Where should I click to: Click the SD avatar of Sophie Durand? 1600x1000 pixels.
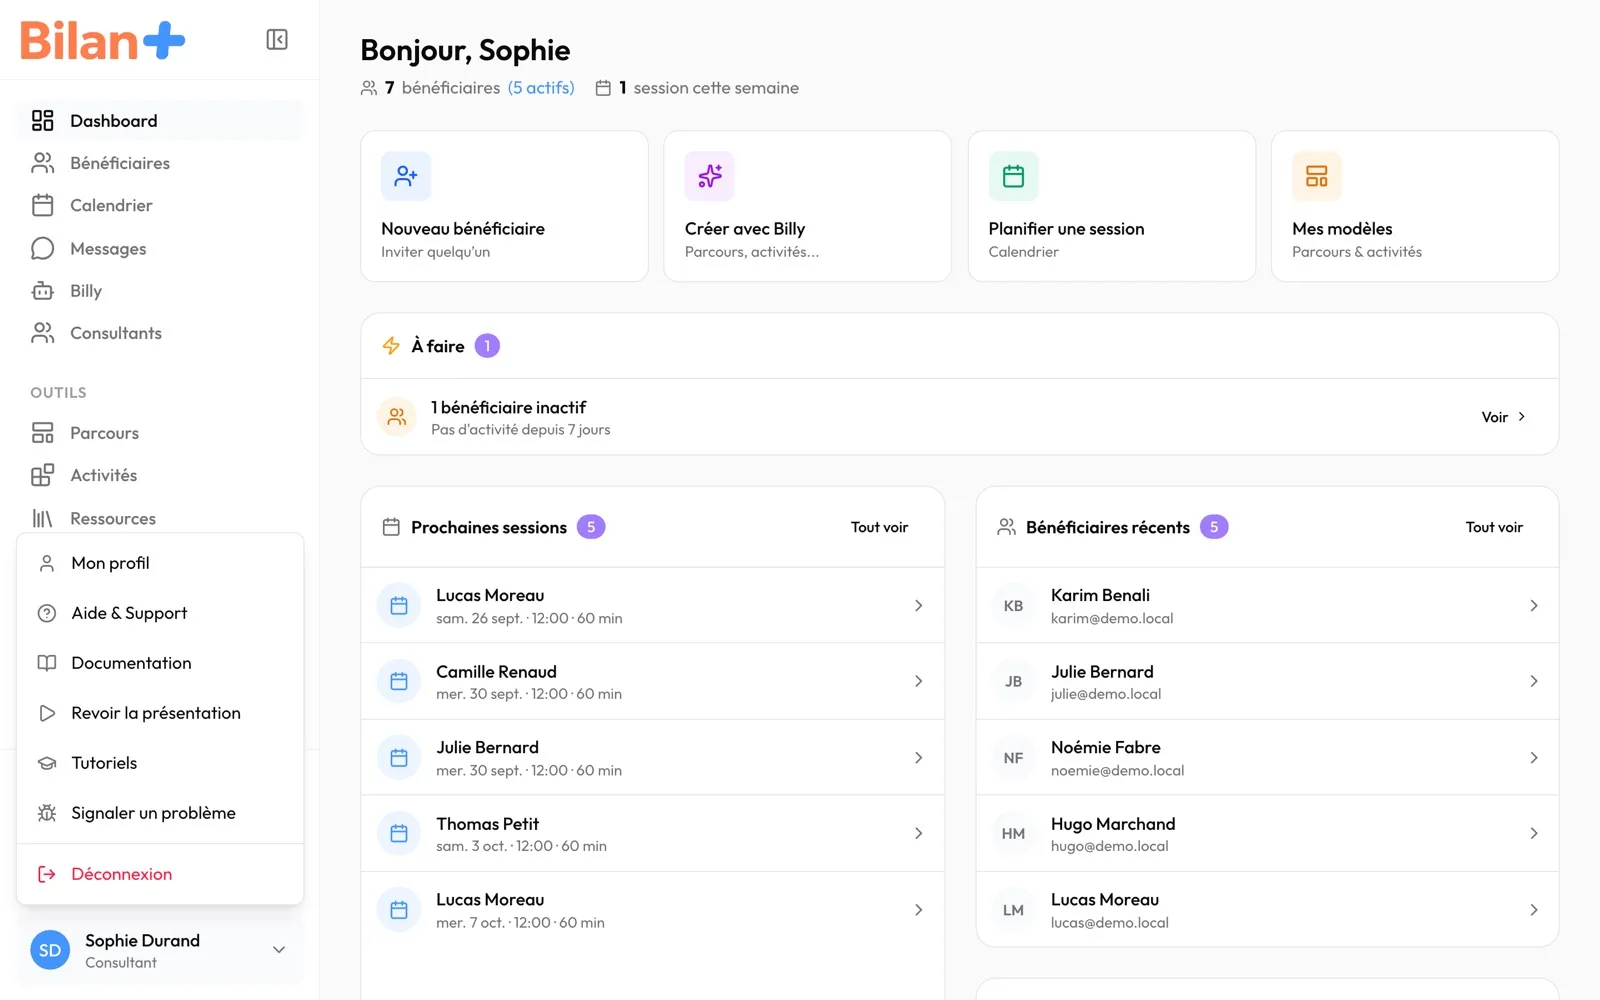click(x=50, y=950)
